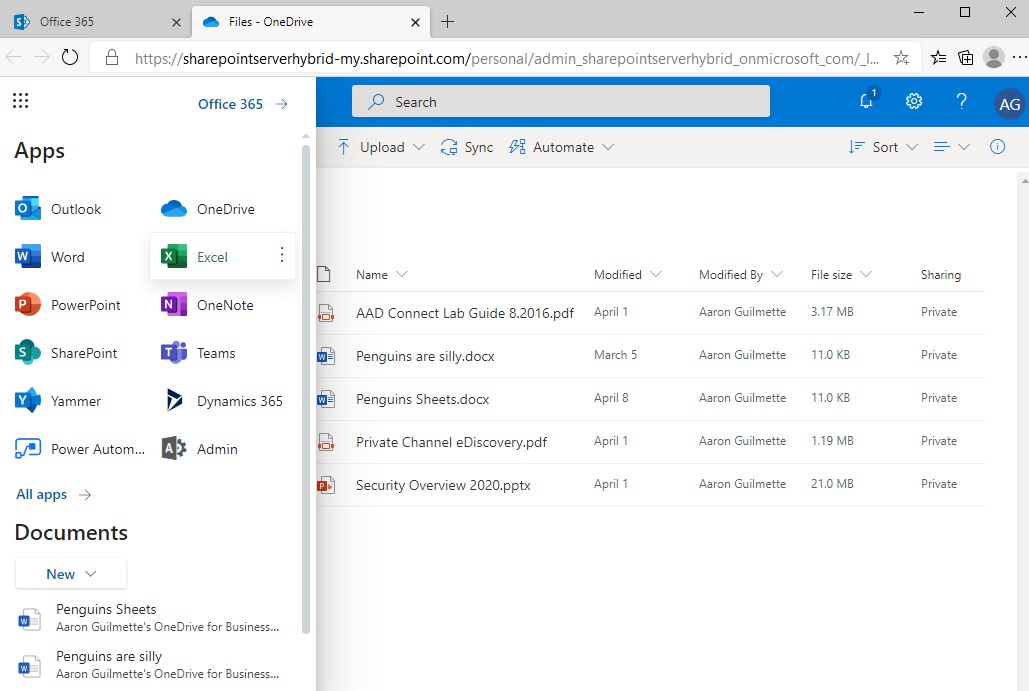Open the app launcher waffle icon

(20, 100)
